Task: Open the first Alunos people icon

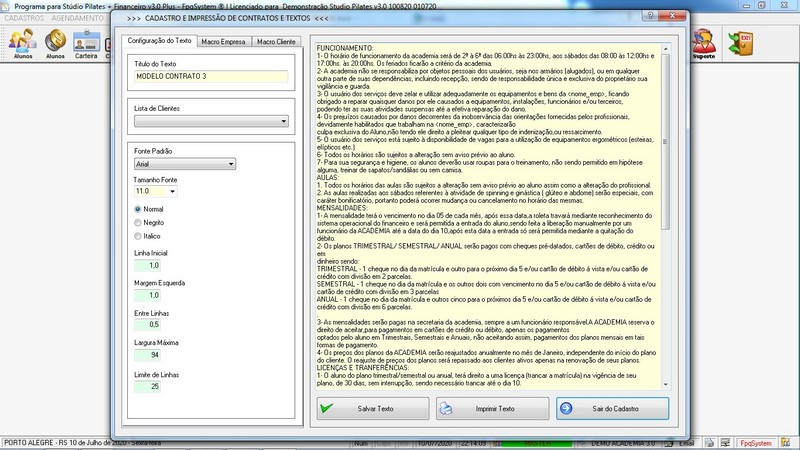Action: click(x=22, y=43)
